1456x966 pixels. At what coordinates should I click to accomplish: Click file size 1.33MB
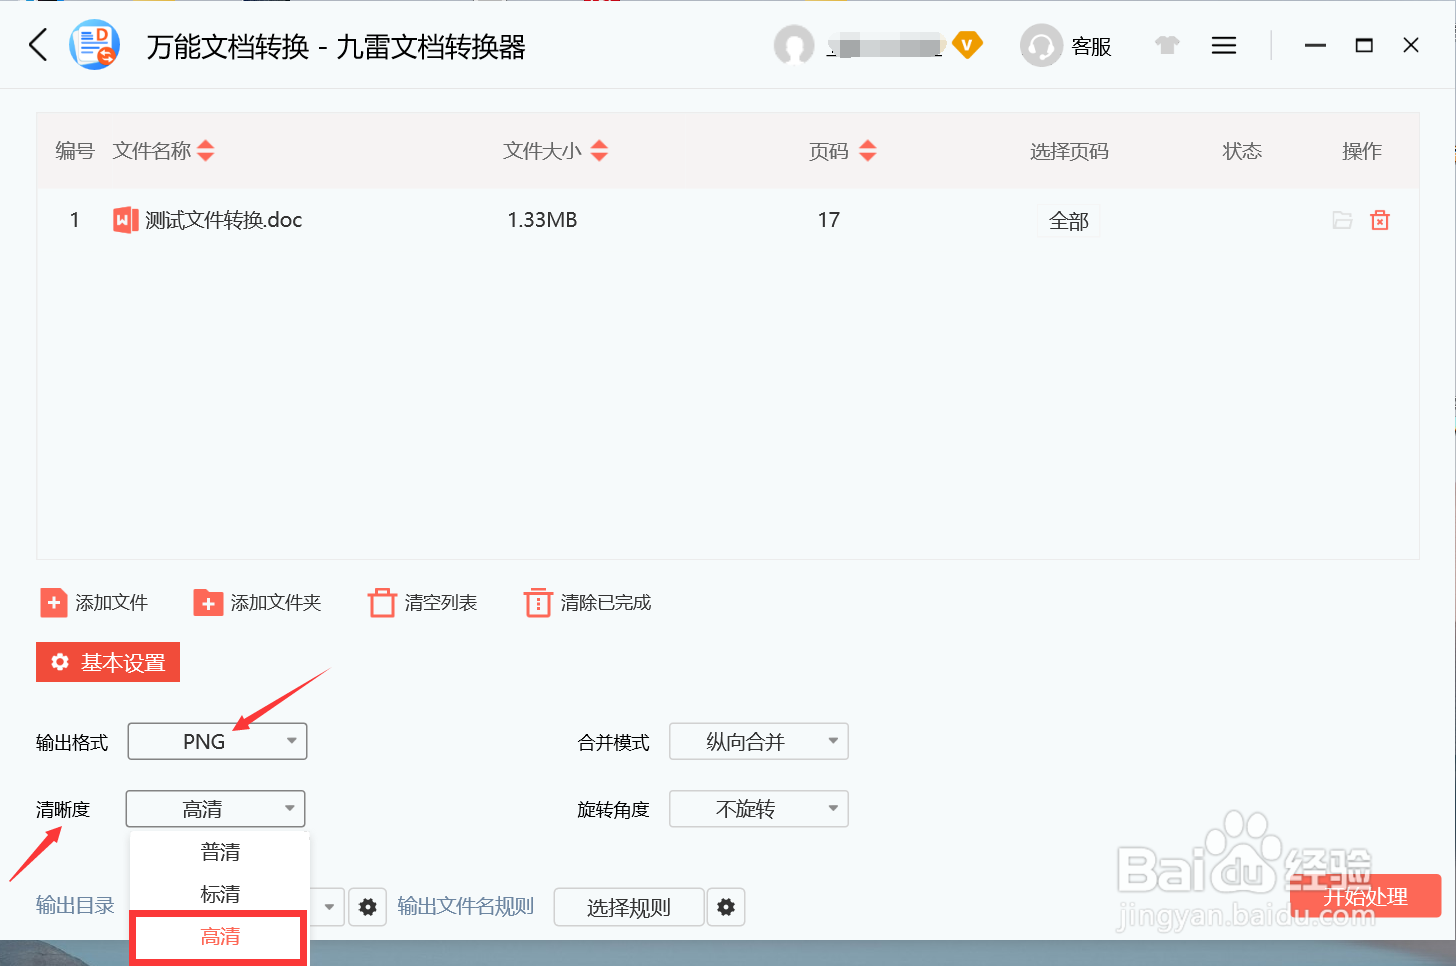(542, 220)
